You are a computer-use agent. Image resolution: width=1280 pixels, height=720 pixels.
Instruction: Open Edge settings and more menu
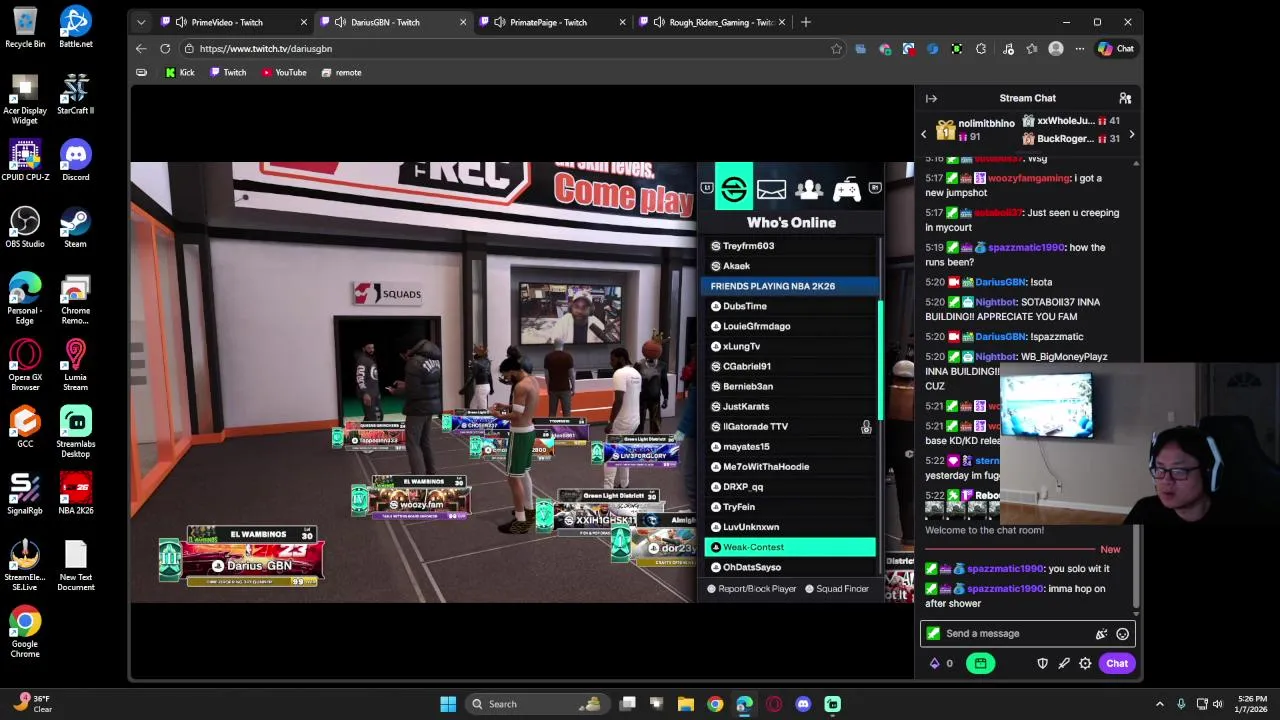[1080, 48]
